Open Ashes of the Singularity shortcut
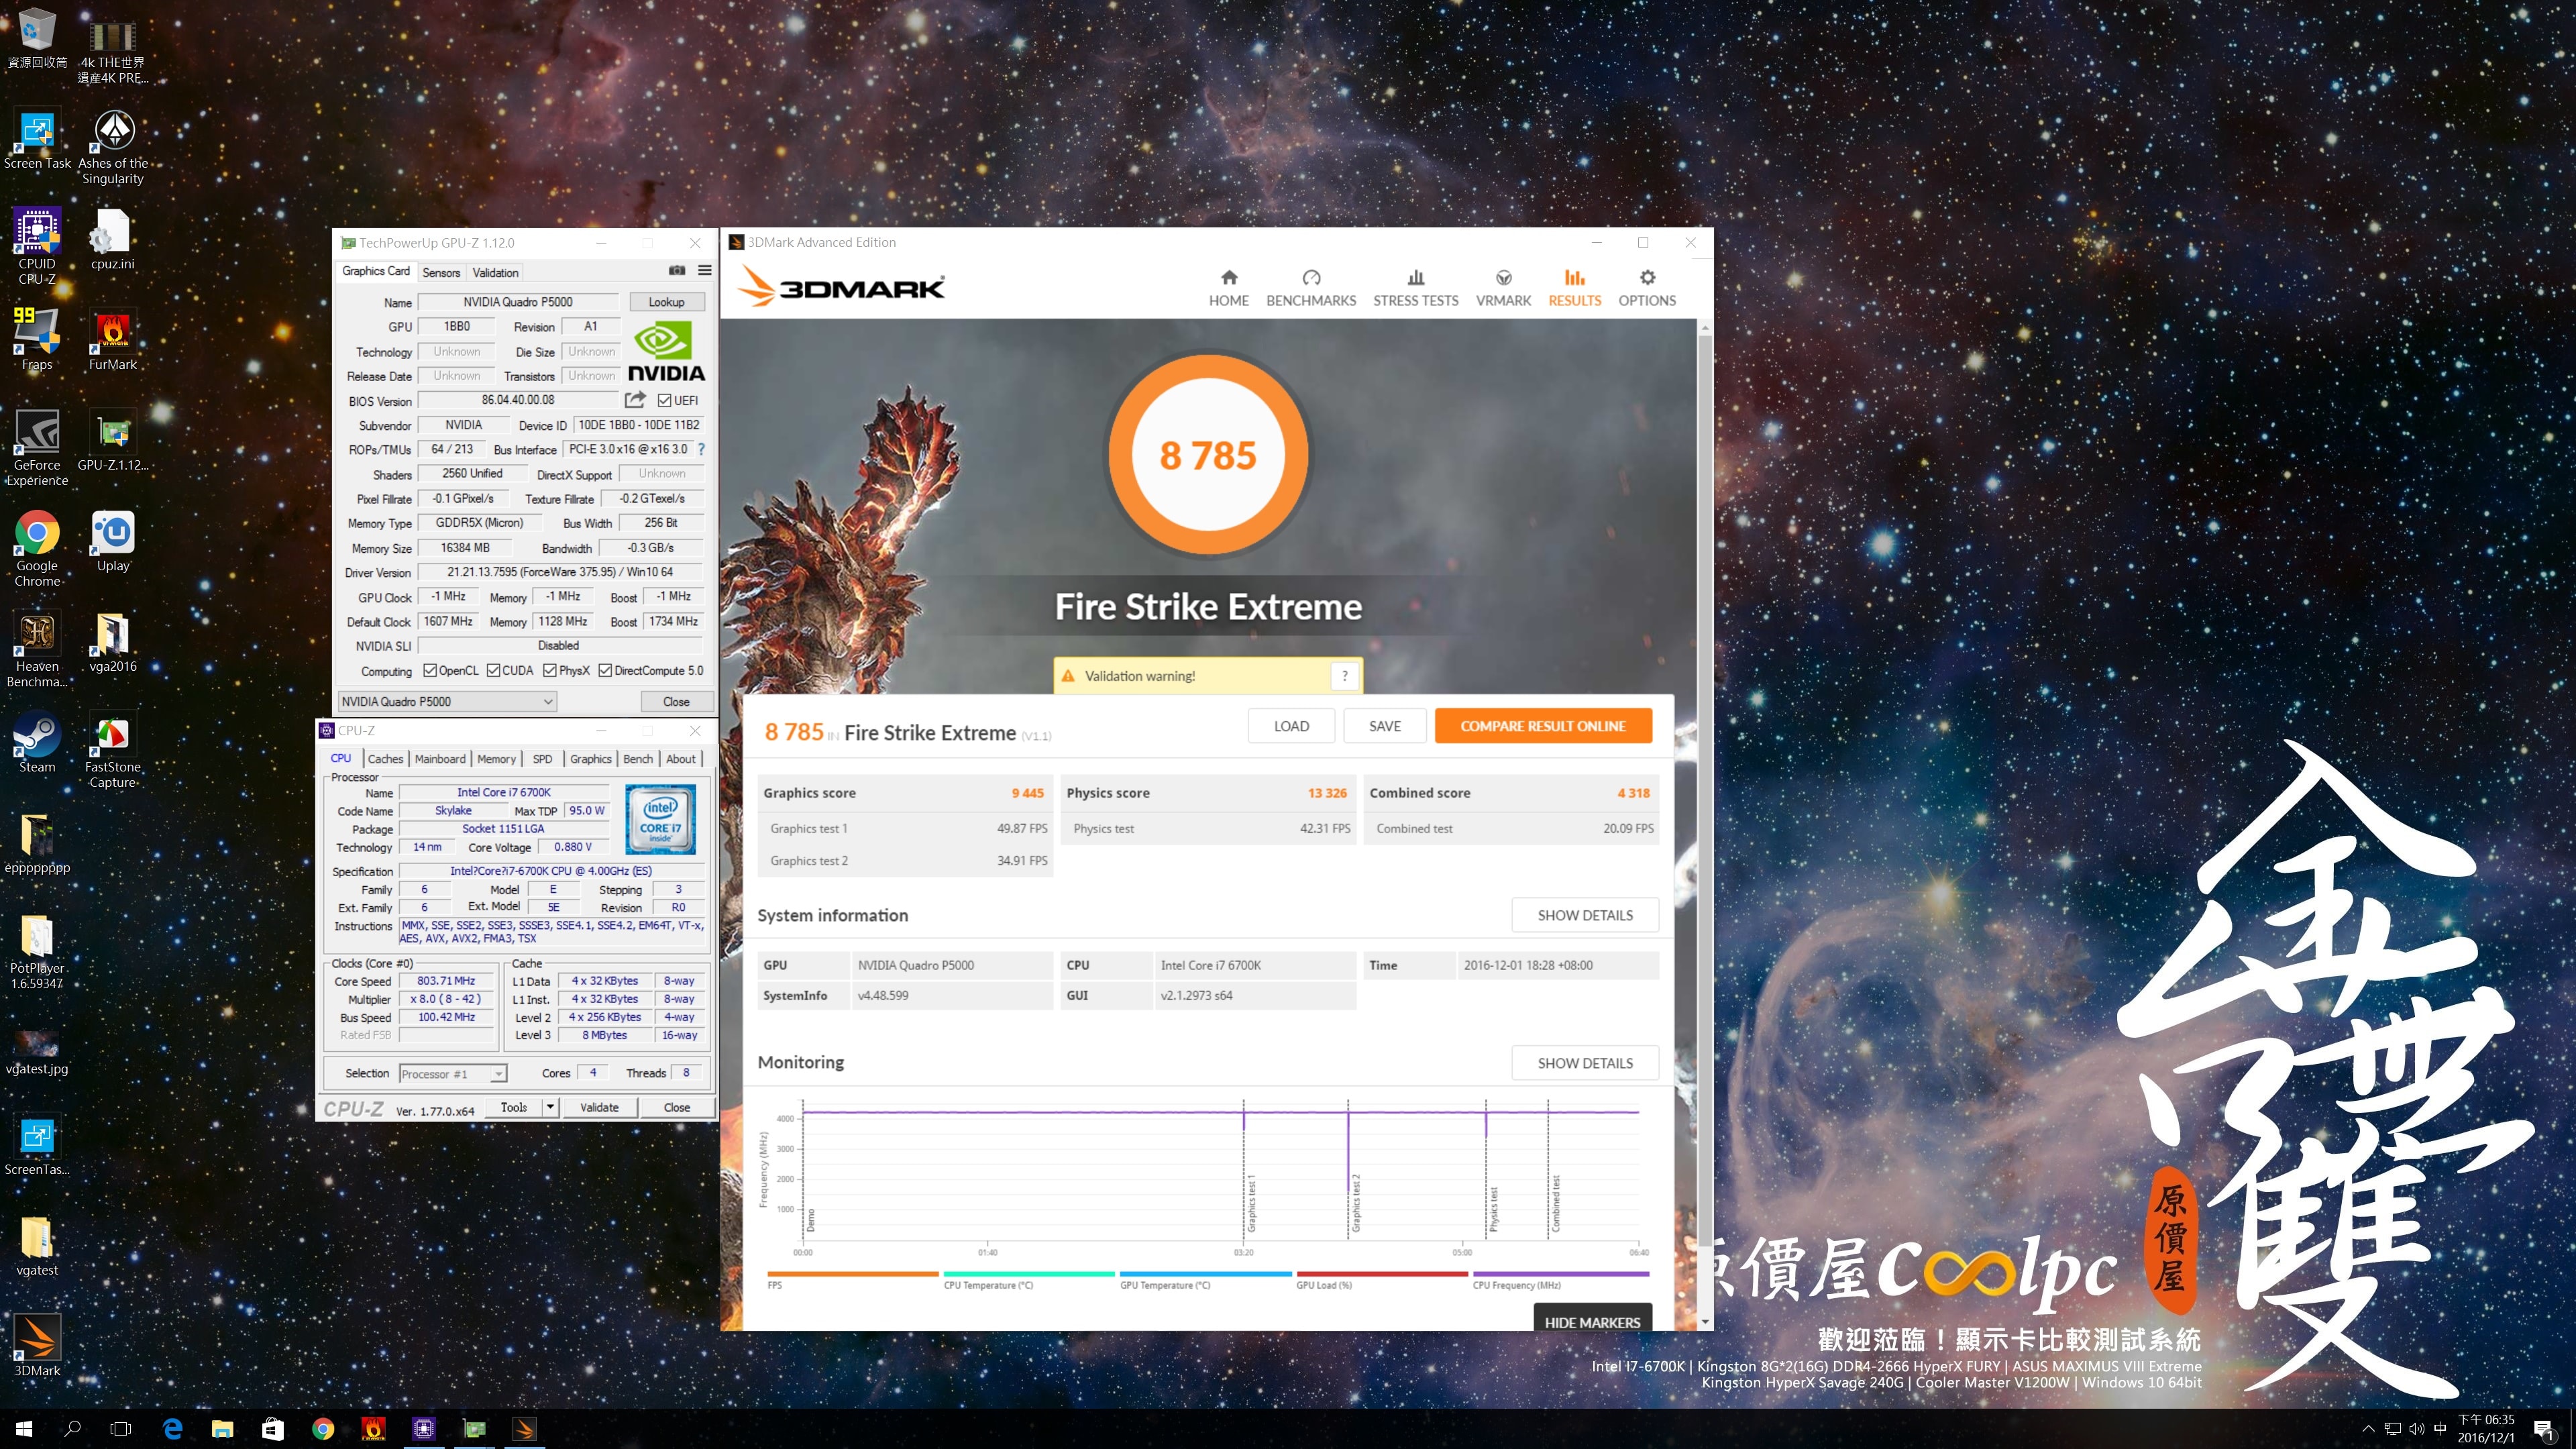This screenshot has height=1449, width=2576. click(x=113, y=147)
